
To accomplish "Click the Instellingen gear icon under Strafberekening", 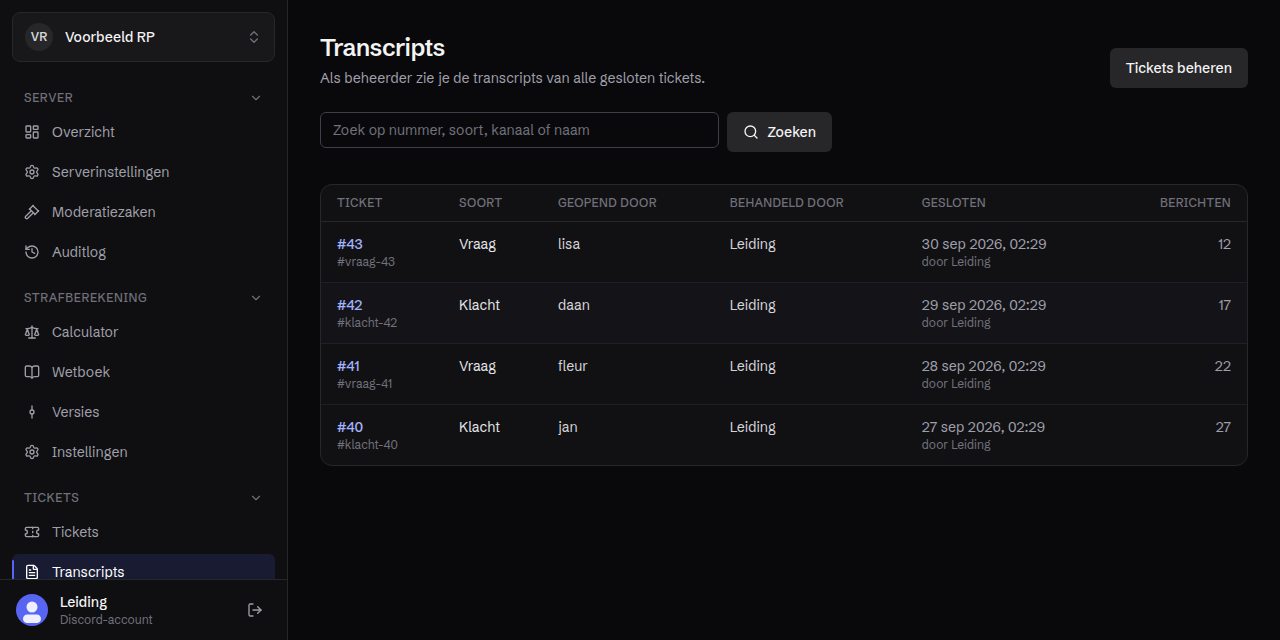I will (32, 452).
